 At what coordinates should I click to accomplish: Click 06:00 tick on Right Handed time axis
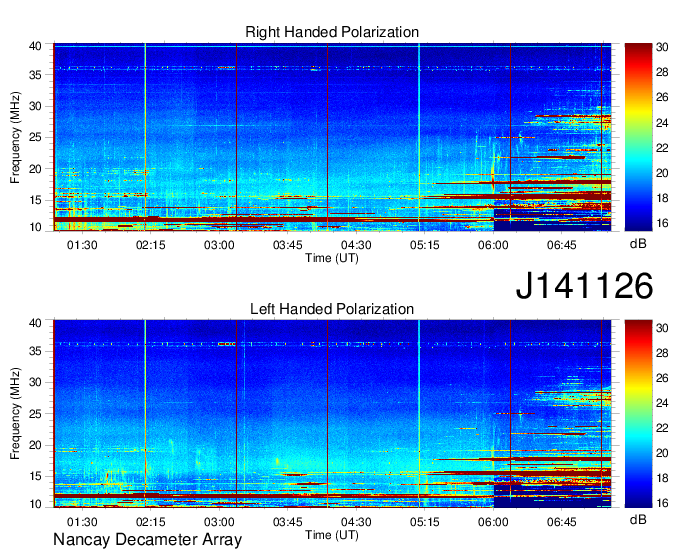coord(493,245)
